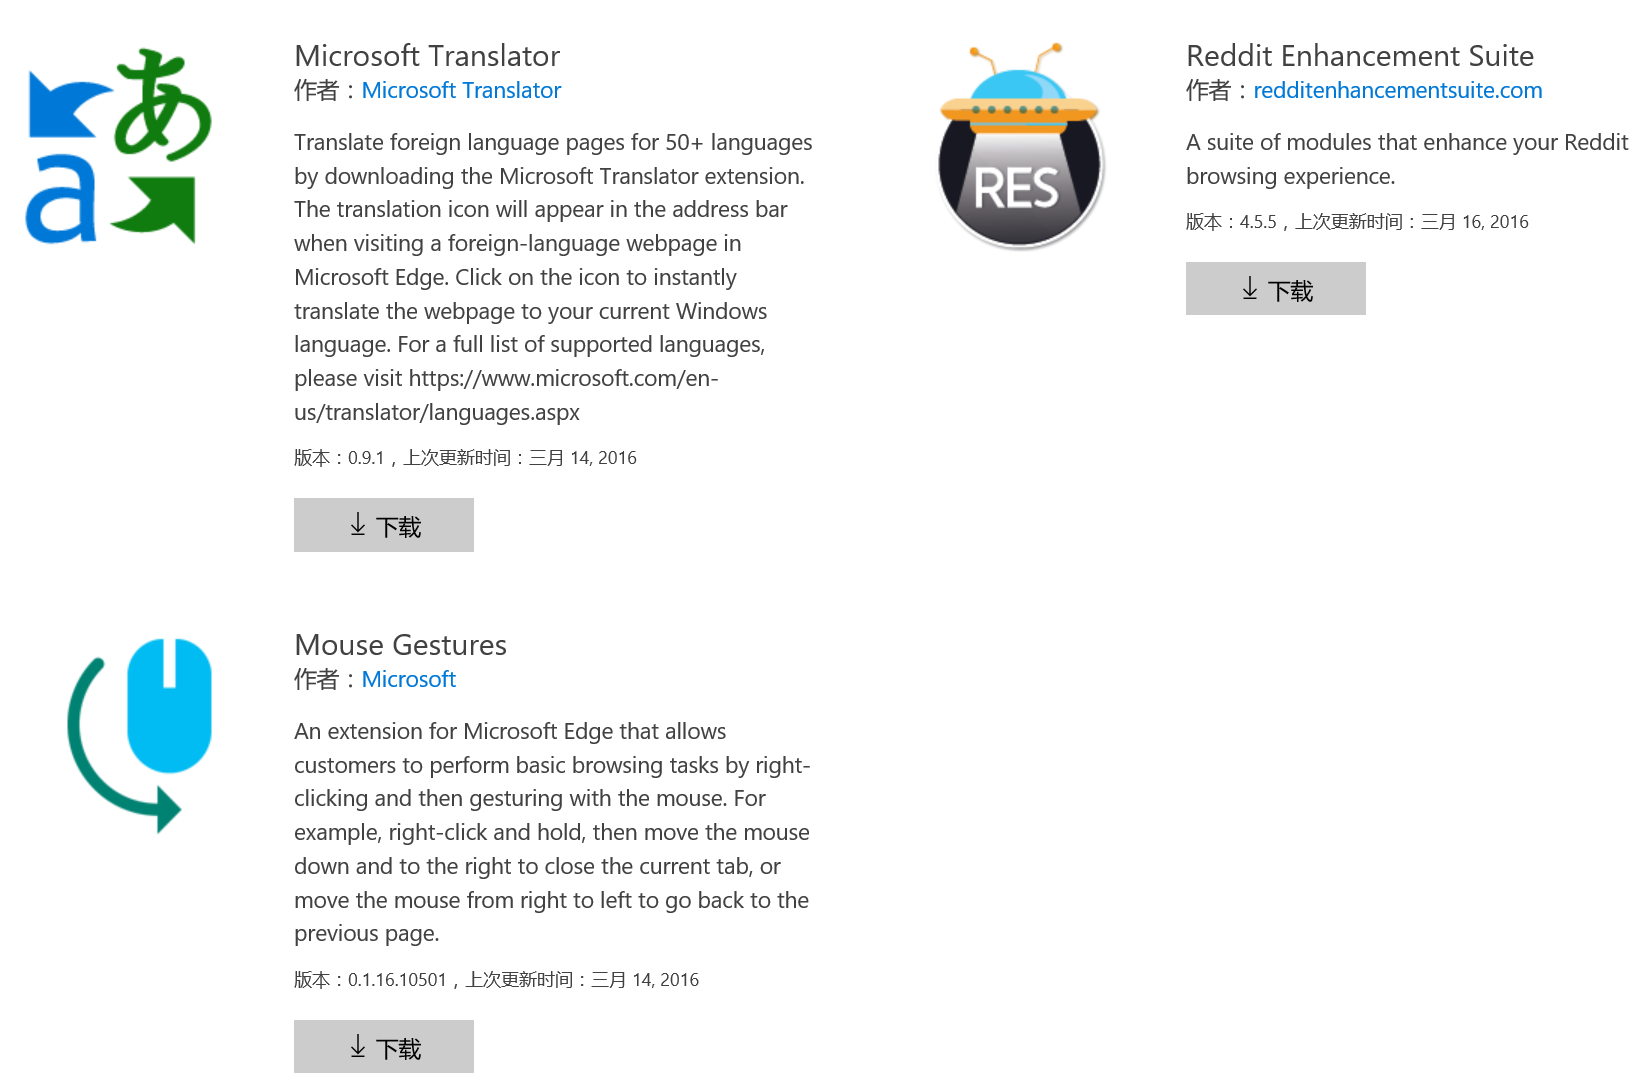Click the Mouse Gestures mouse icon
The width and height of the screenshot is (1645, 1082).
click(x=138, y=735)
